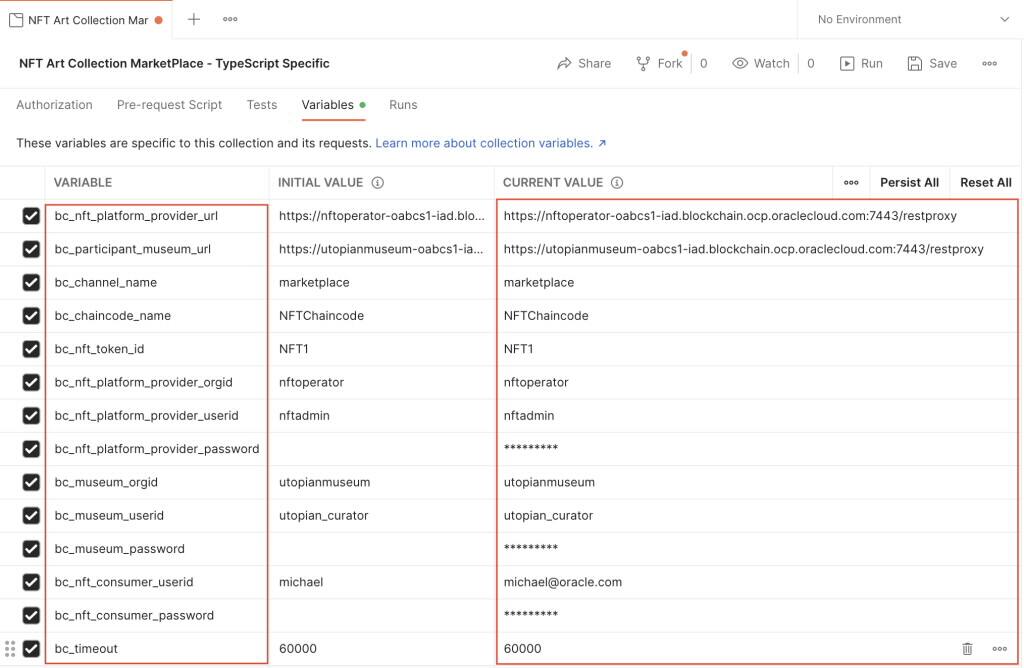Disable bc_nft_token_id variable

click(31, 349)
